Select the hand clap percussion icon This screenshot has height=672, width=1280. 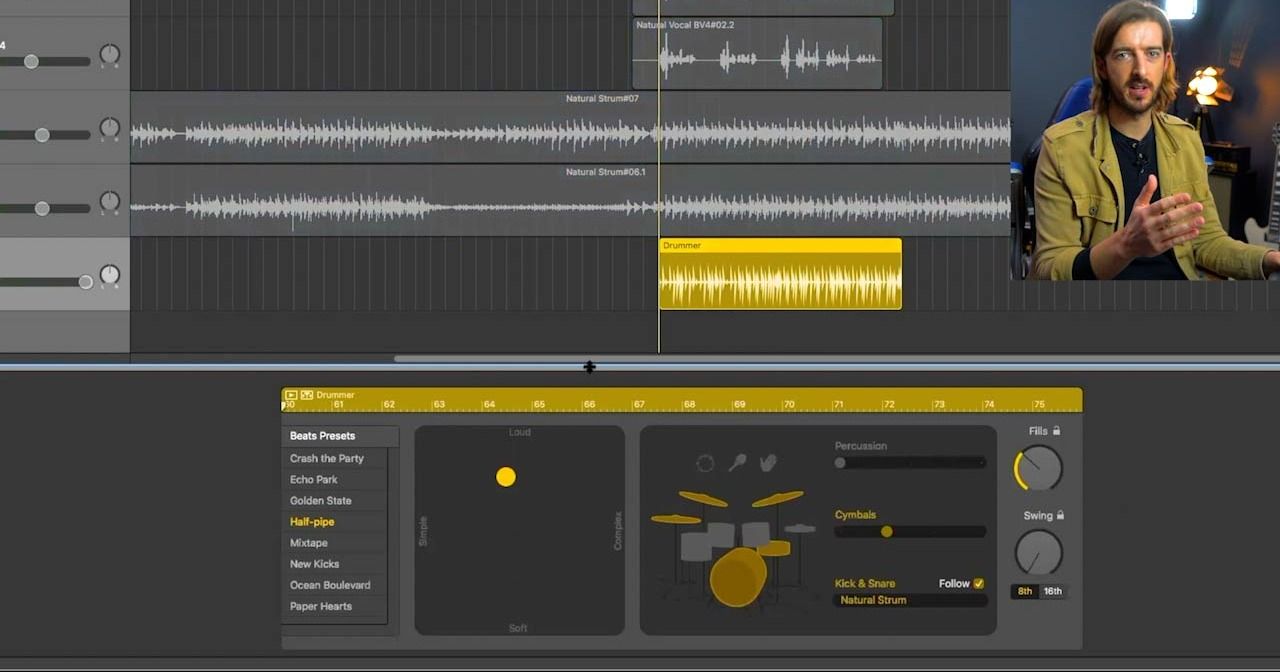(767, 462)
